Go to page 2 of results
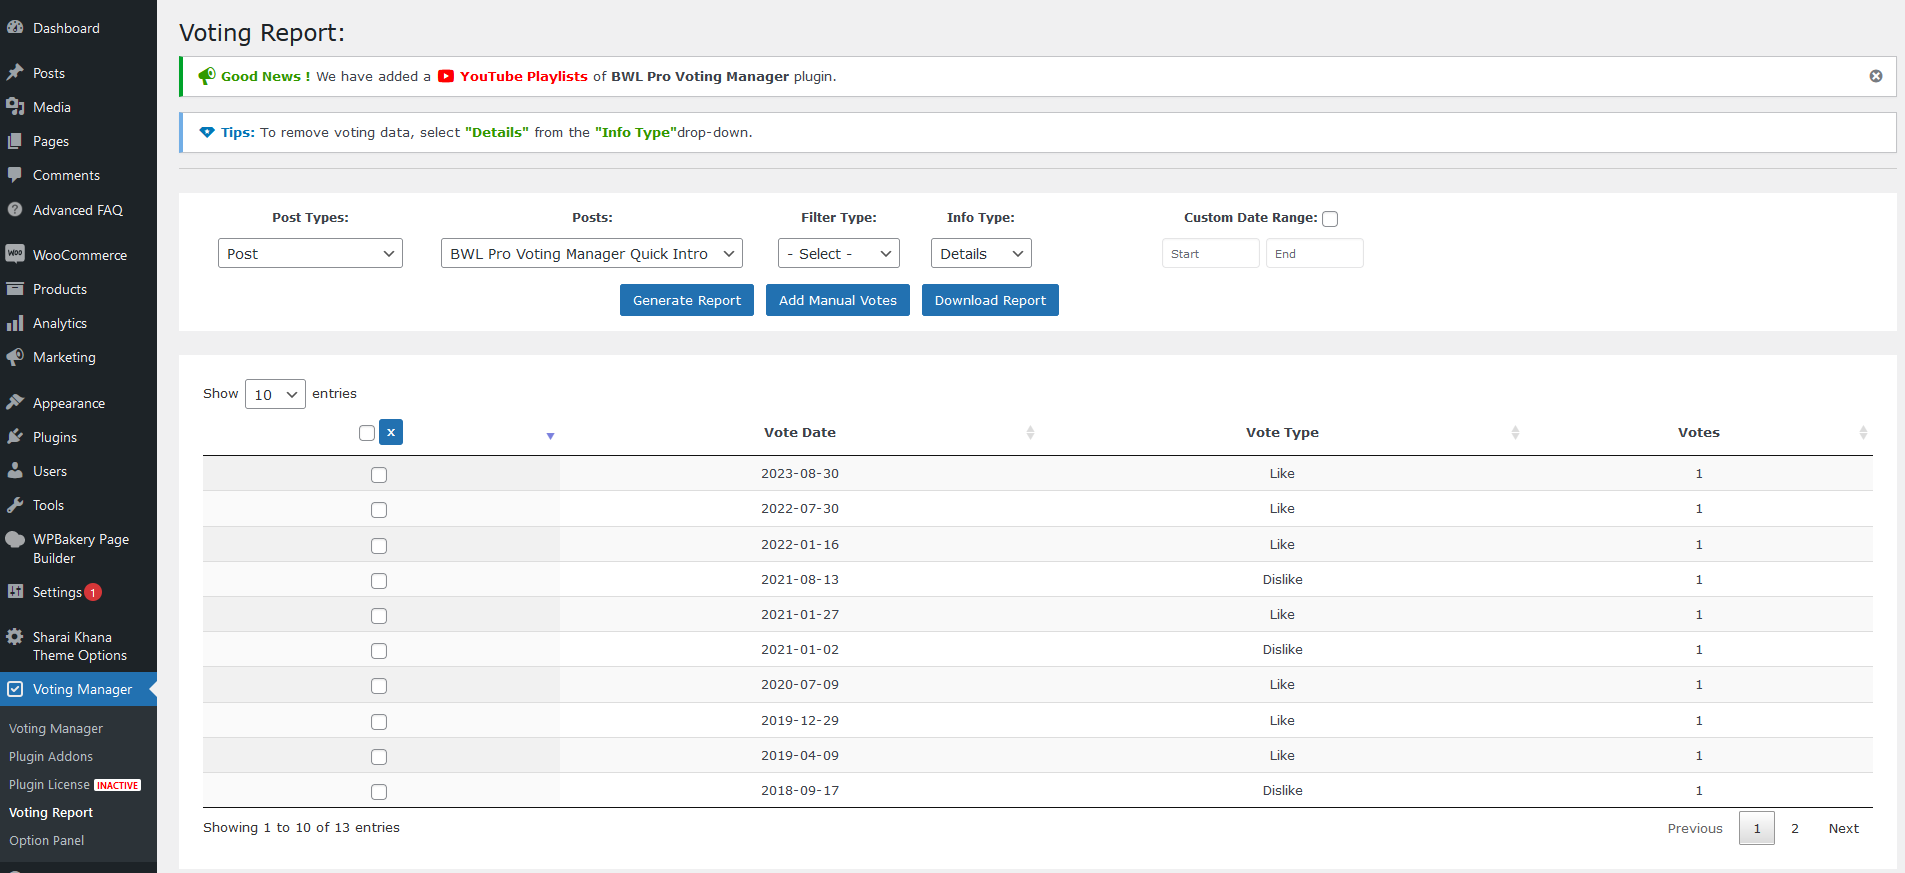This screenshot has width=1905, height=873. click(x=1795, y=828)
